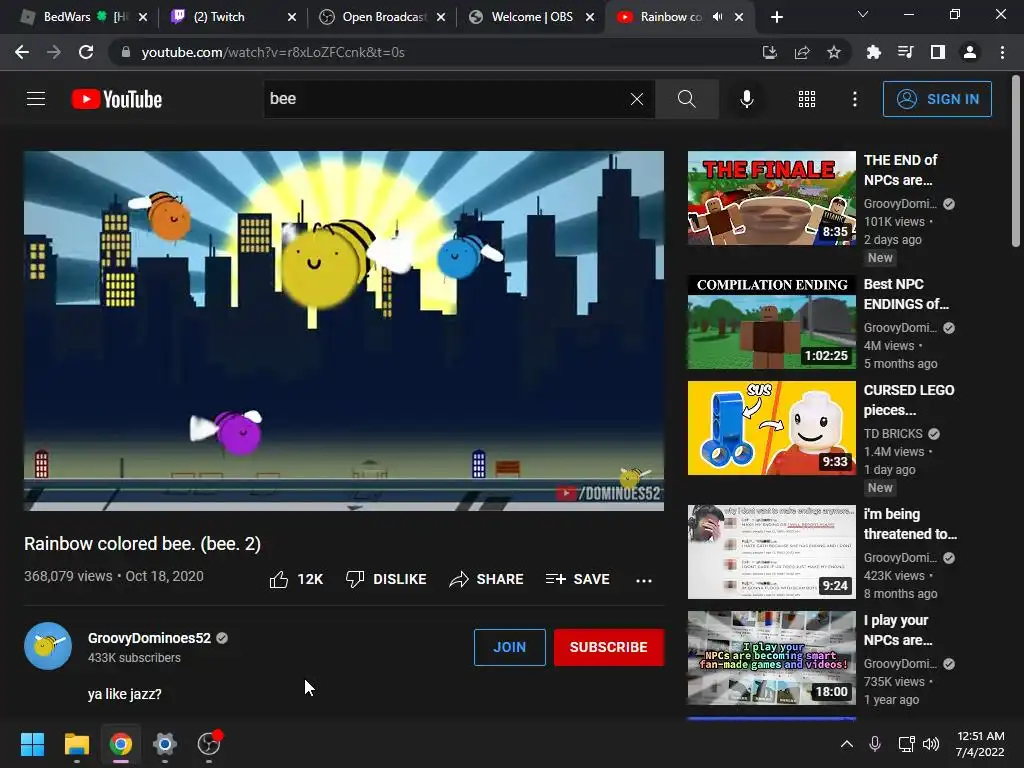Screen dimensions: 1024x768
Task: Open Settings gear in taskbar
Action: [165, 744]
